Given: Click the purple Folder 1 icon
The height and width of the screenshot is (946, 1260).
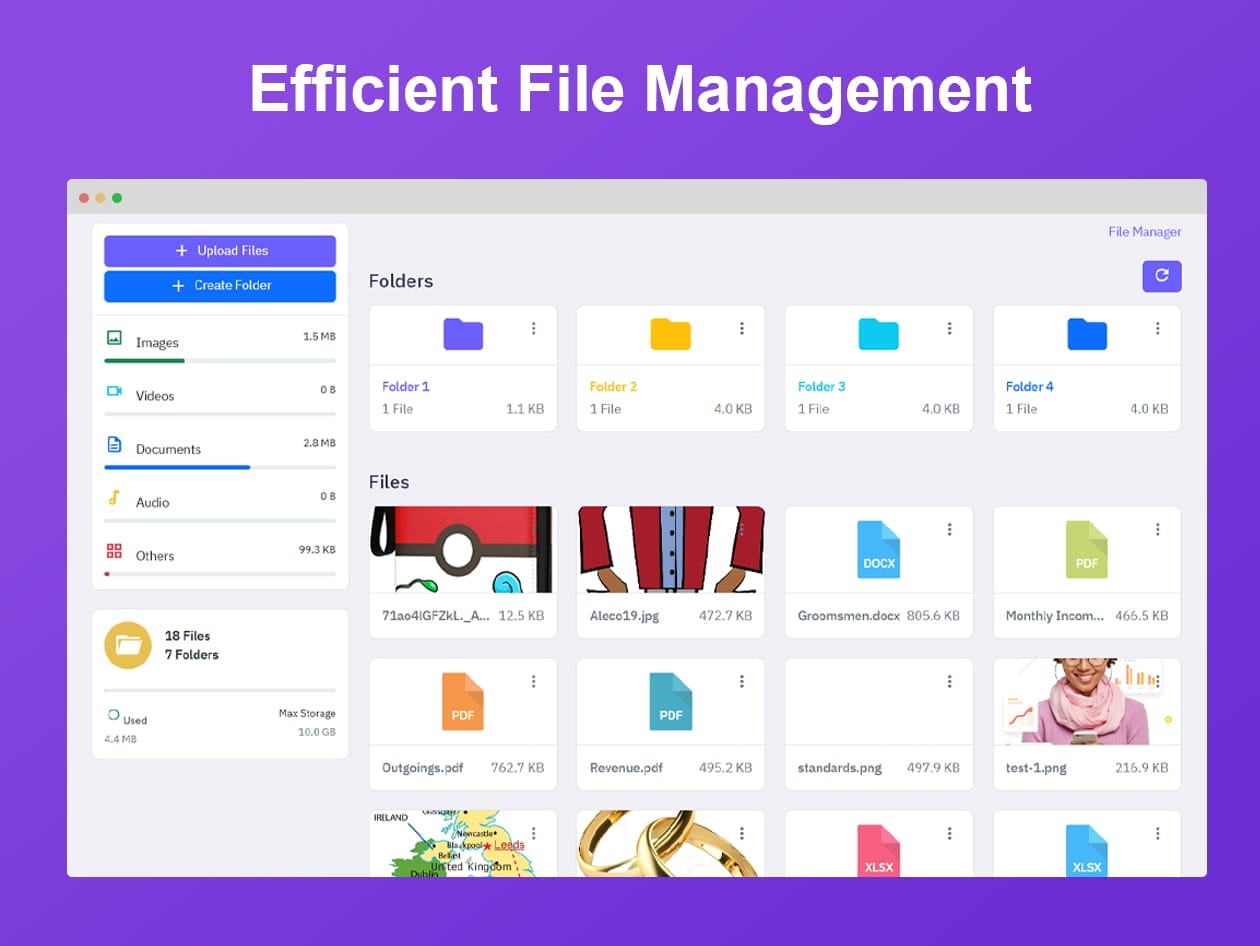Looking at the screenshot, I should (x=463, y=334).
